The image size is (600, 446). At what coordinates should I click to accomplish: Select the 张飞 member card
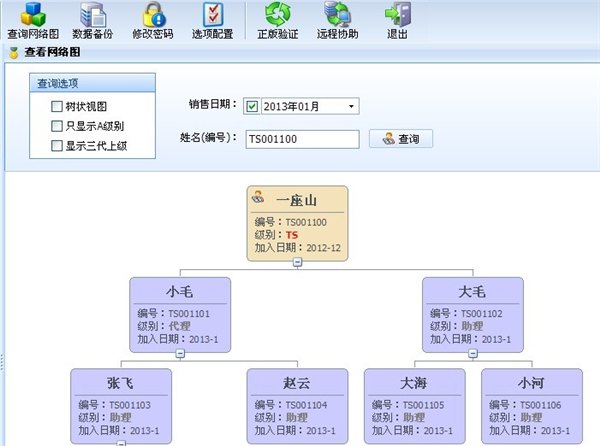[121, 406]
